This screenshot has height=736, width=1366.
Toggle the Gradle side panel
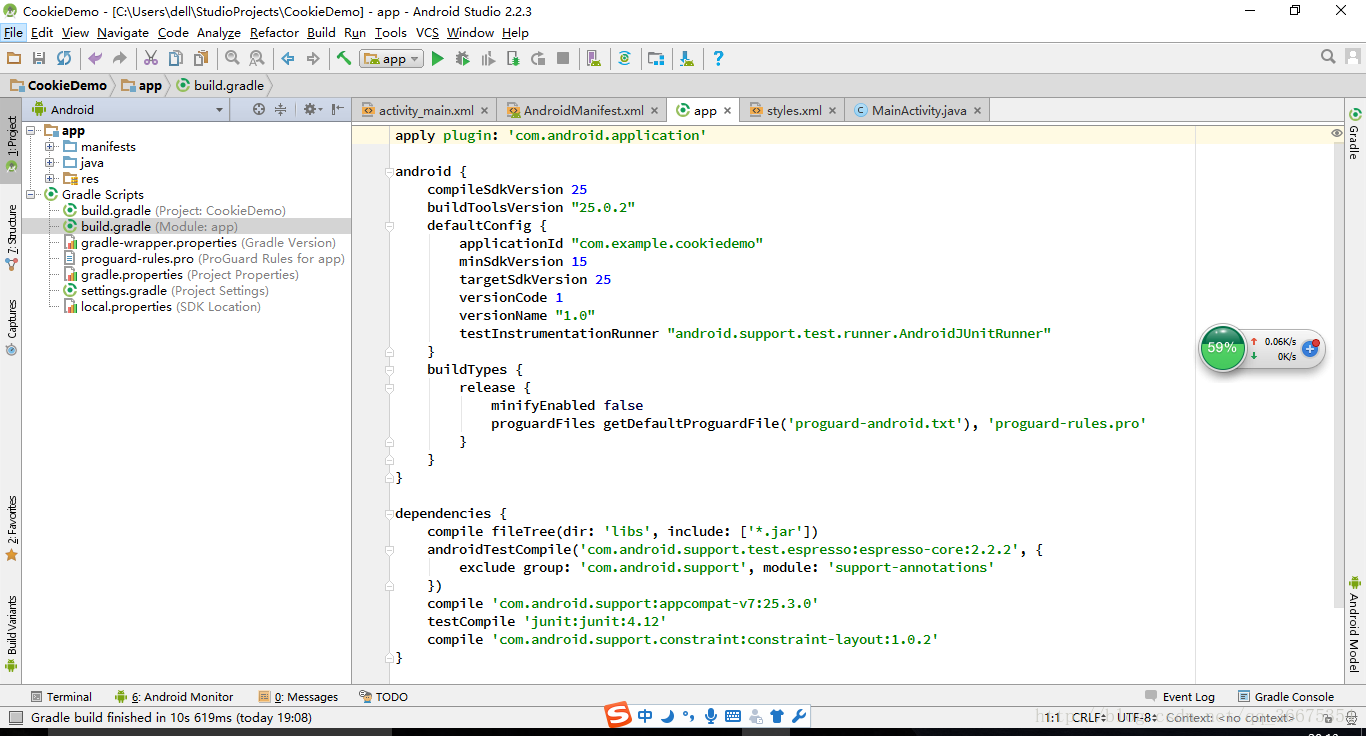point(1355,133)
